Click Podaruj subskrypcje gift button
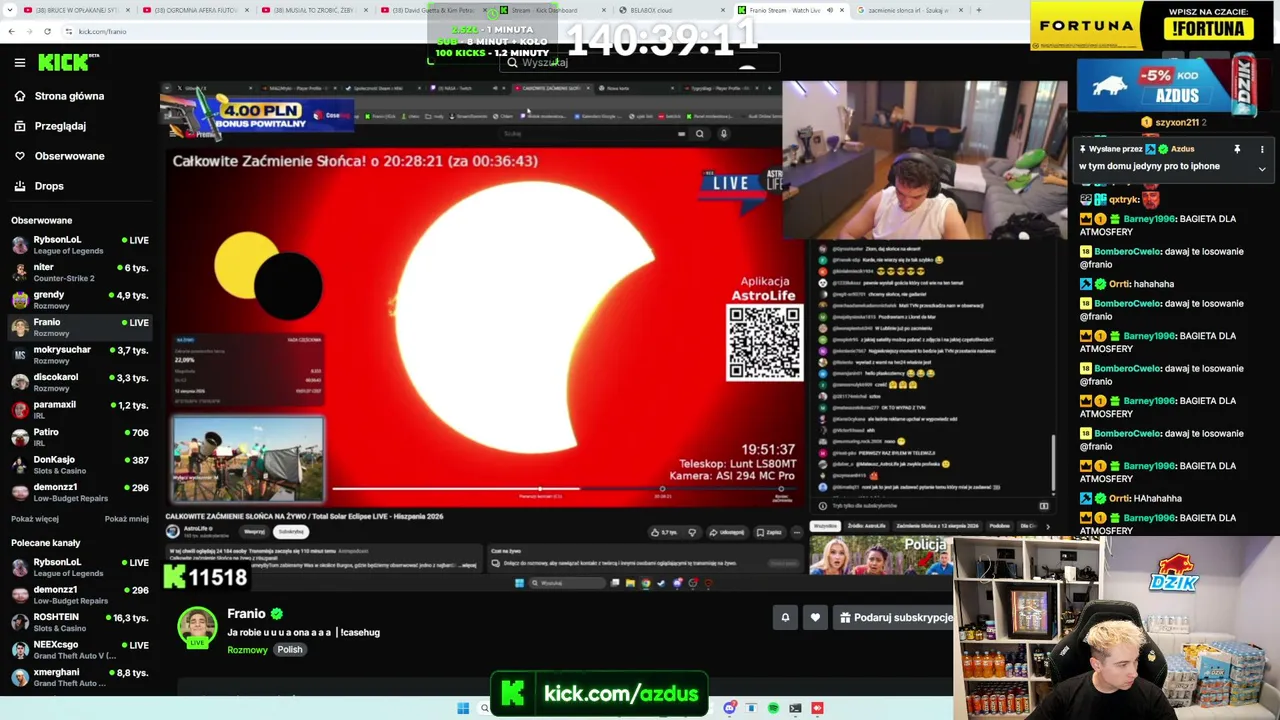Image resolution: width=1280 pixels, height=720 pixels. coord(894,618)
